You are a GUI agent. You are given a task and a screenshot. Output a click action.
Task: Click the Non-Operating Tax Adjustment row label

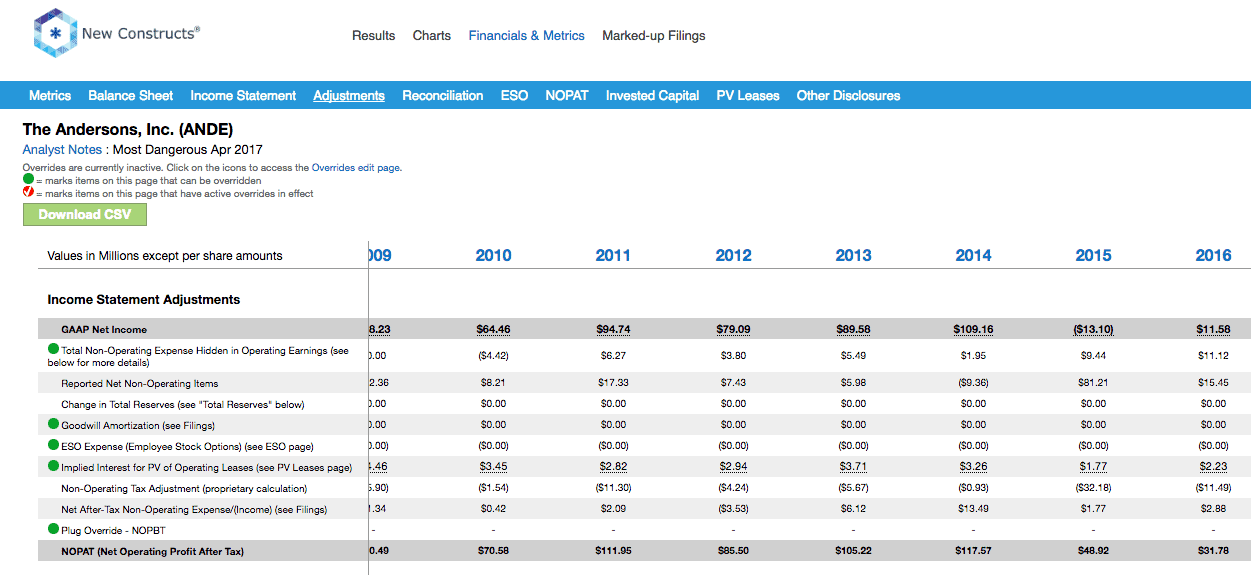click(x=184, y=488)
